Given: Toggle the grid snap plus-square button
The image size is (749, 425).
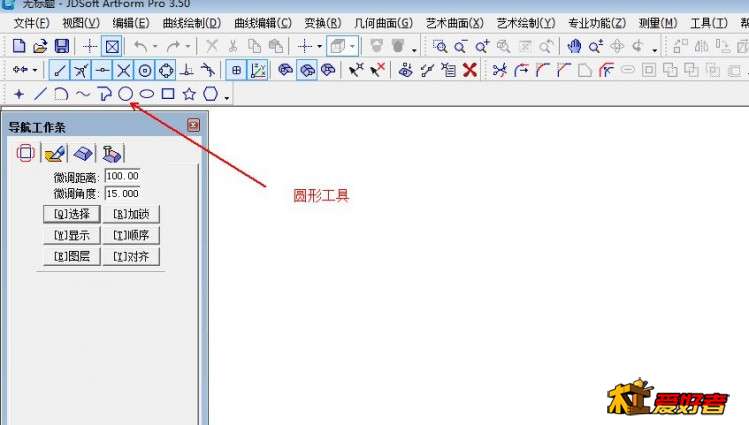Looking at the screenshot, I should pos(236,71).
